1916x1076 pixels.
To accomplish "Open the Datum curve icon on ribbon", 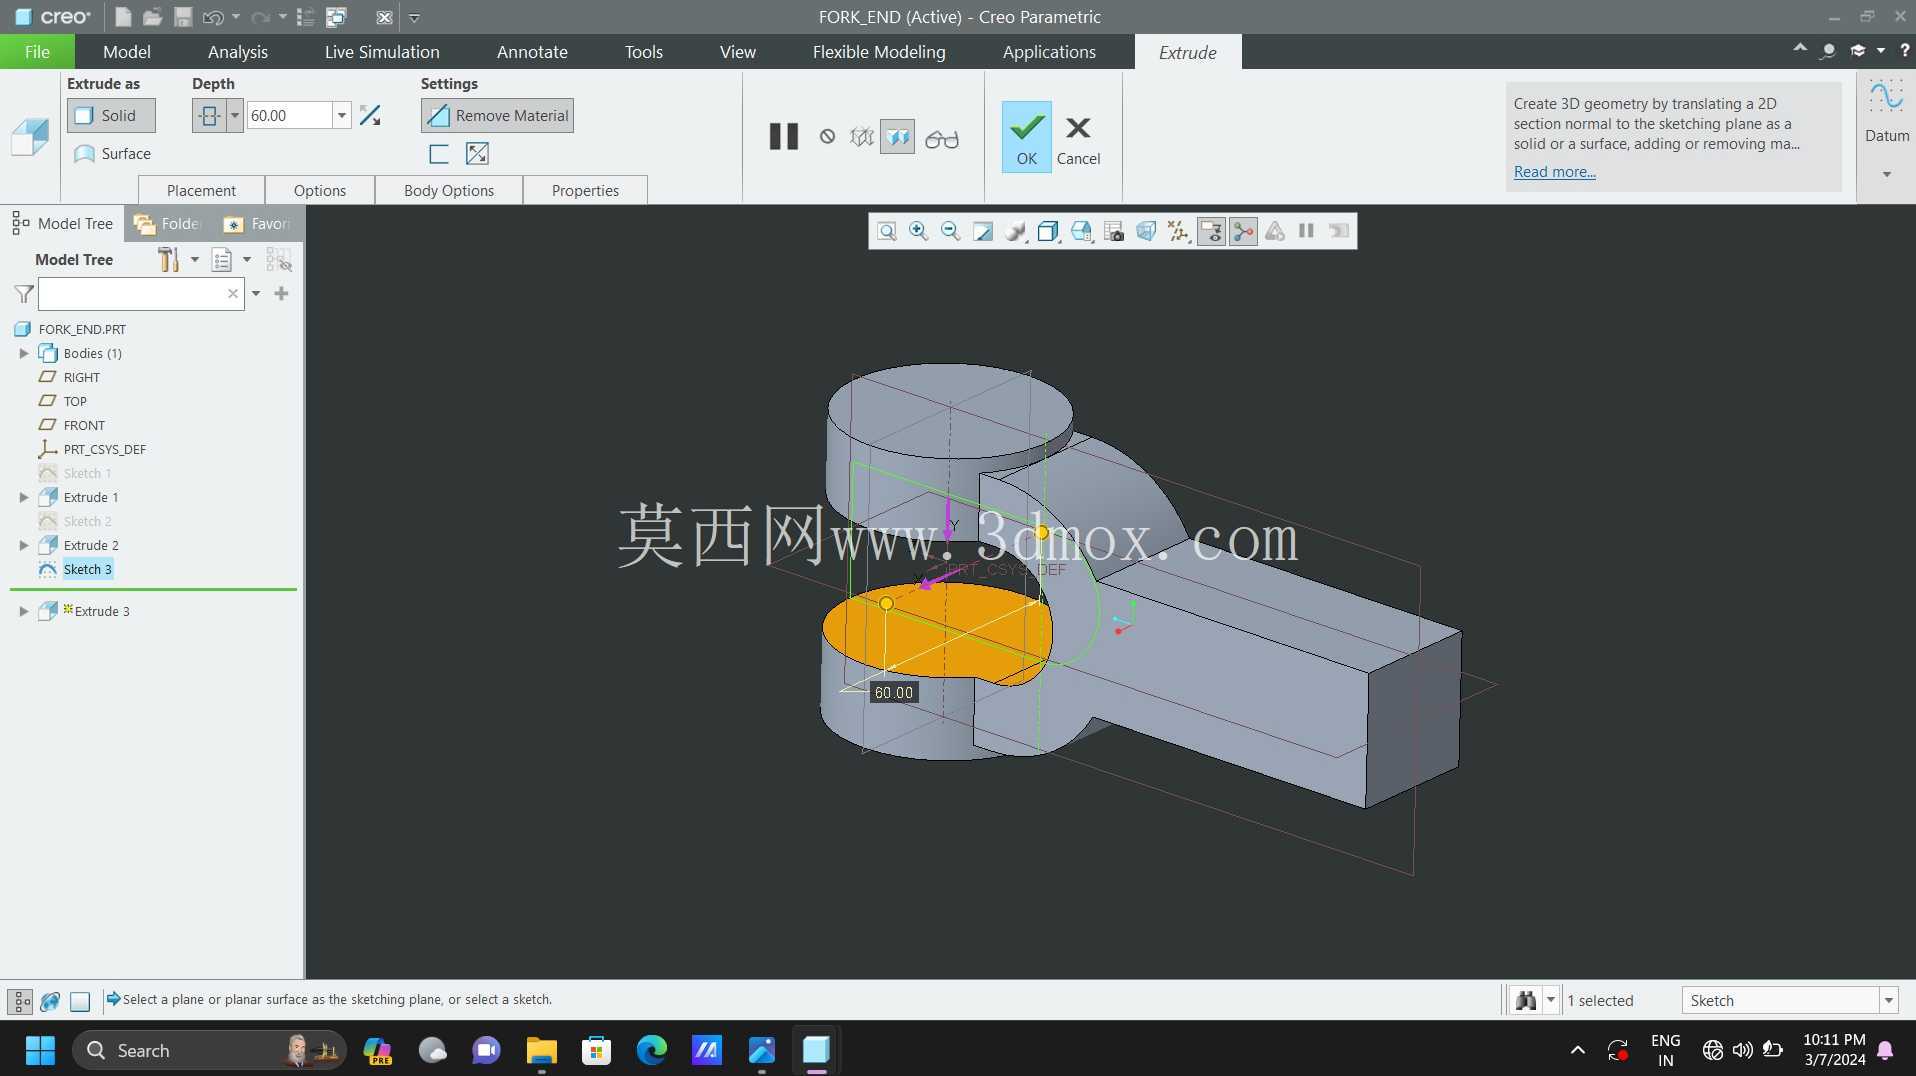I will (1887, 98).
